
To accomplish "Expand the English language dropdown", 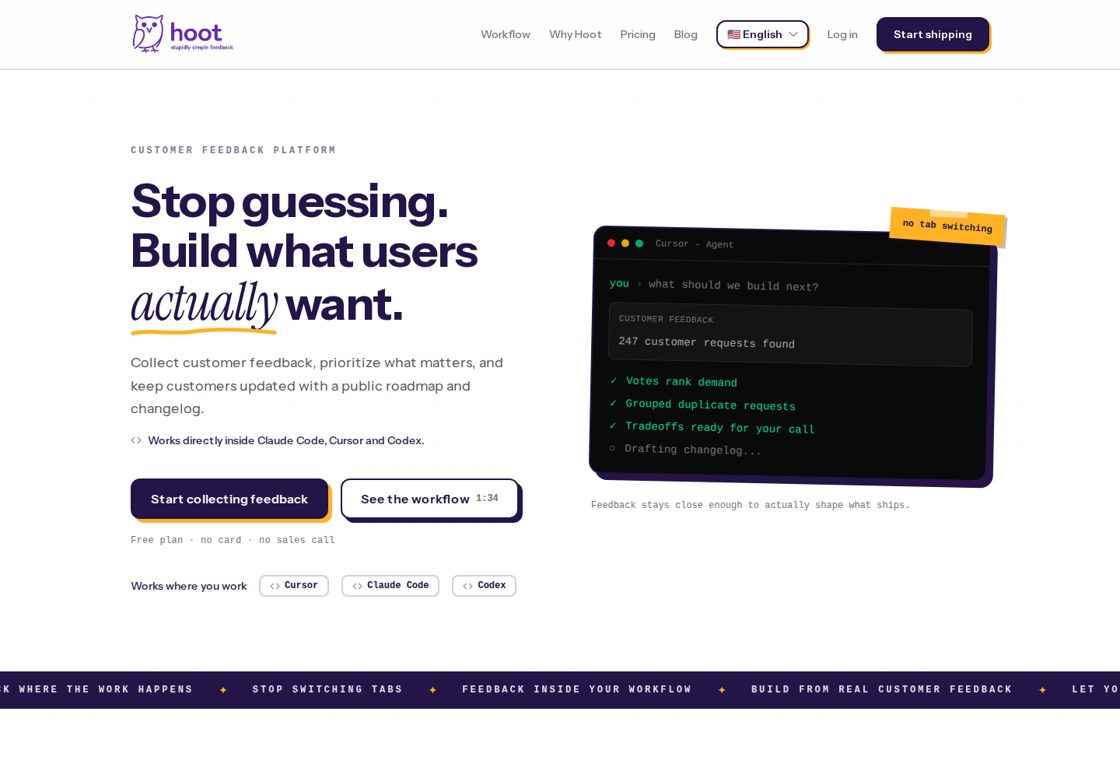I will (x=762, y=34).
